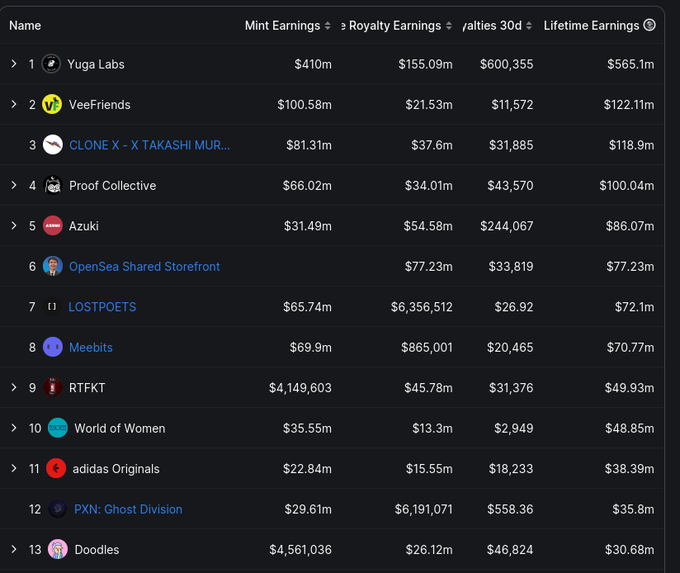Click the $565.1m lifetime earnings value
680x573 pixels.
tap(630, 64)
